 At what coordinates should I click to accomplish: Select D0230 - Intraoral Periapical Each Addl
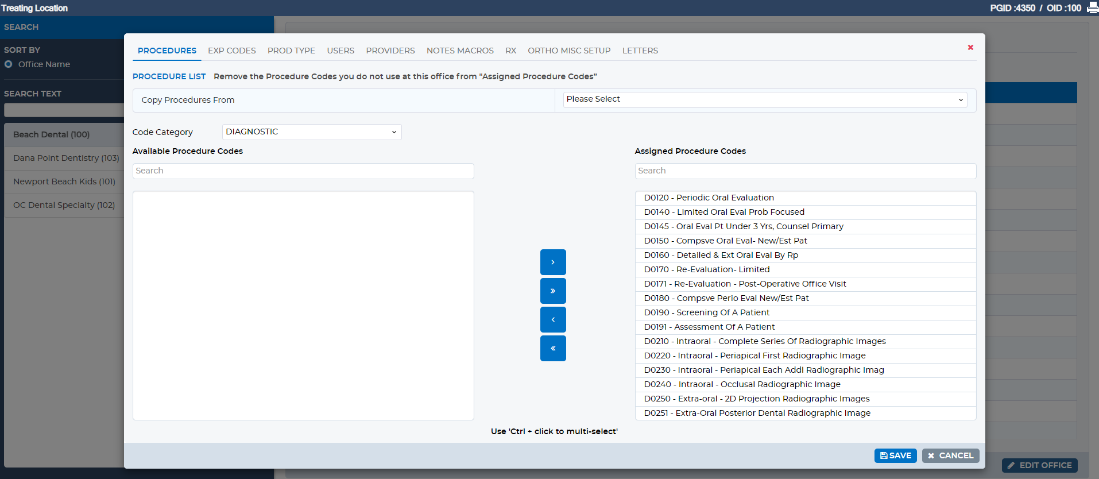click(805, 370)
